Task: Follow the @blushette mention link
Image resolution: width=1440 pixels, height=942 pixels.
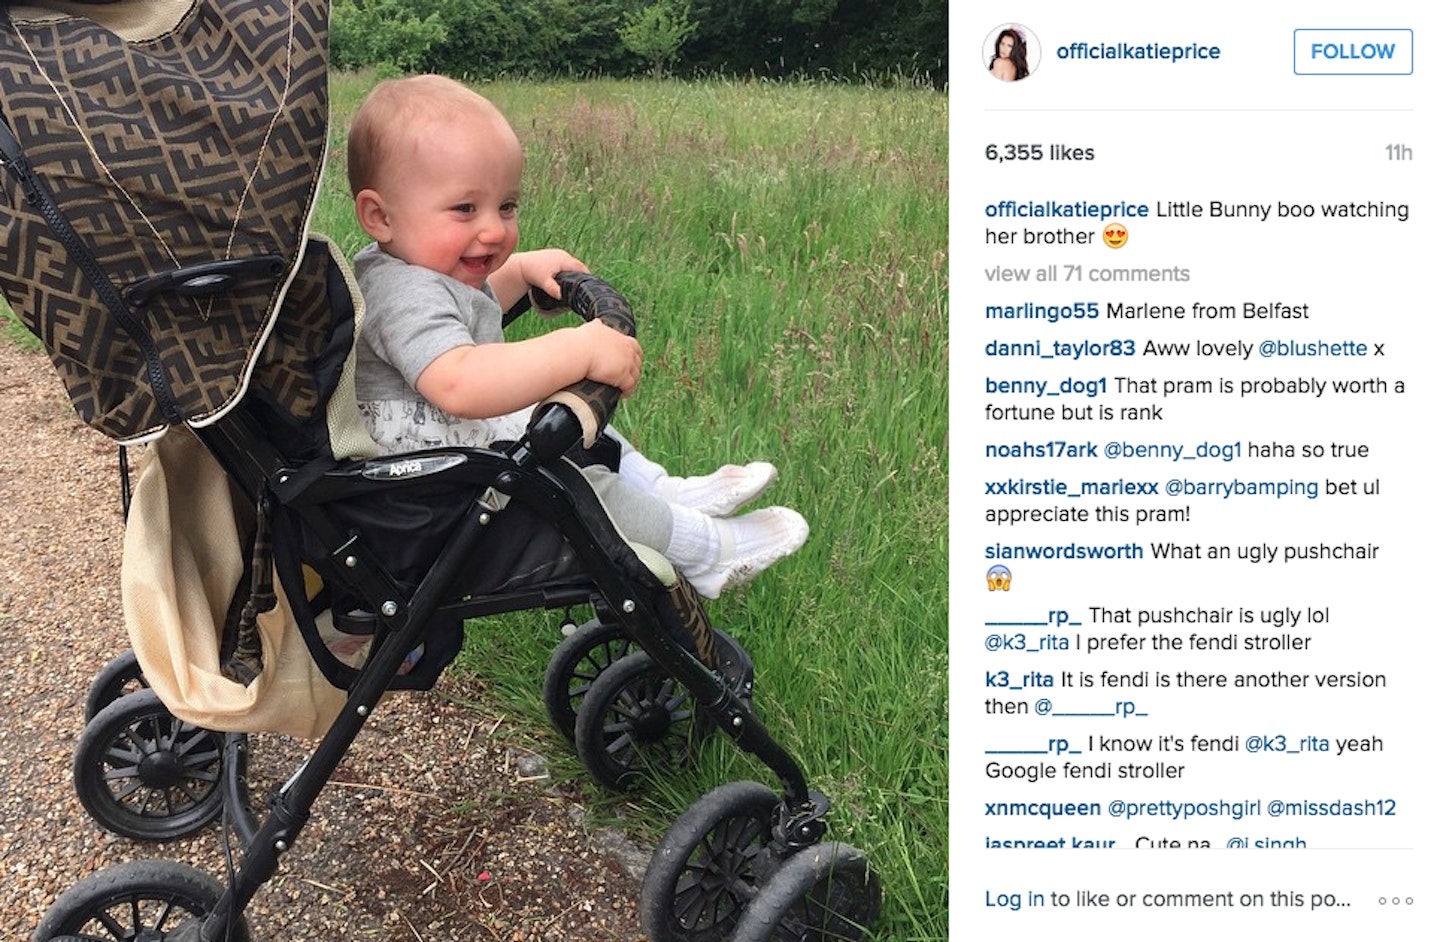Action: 1313,348
